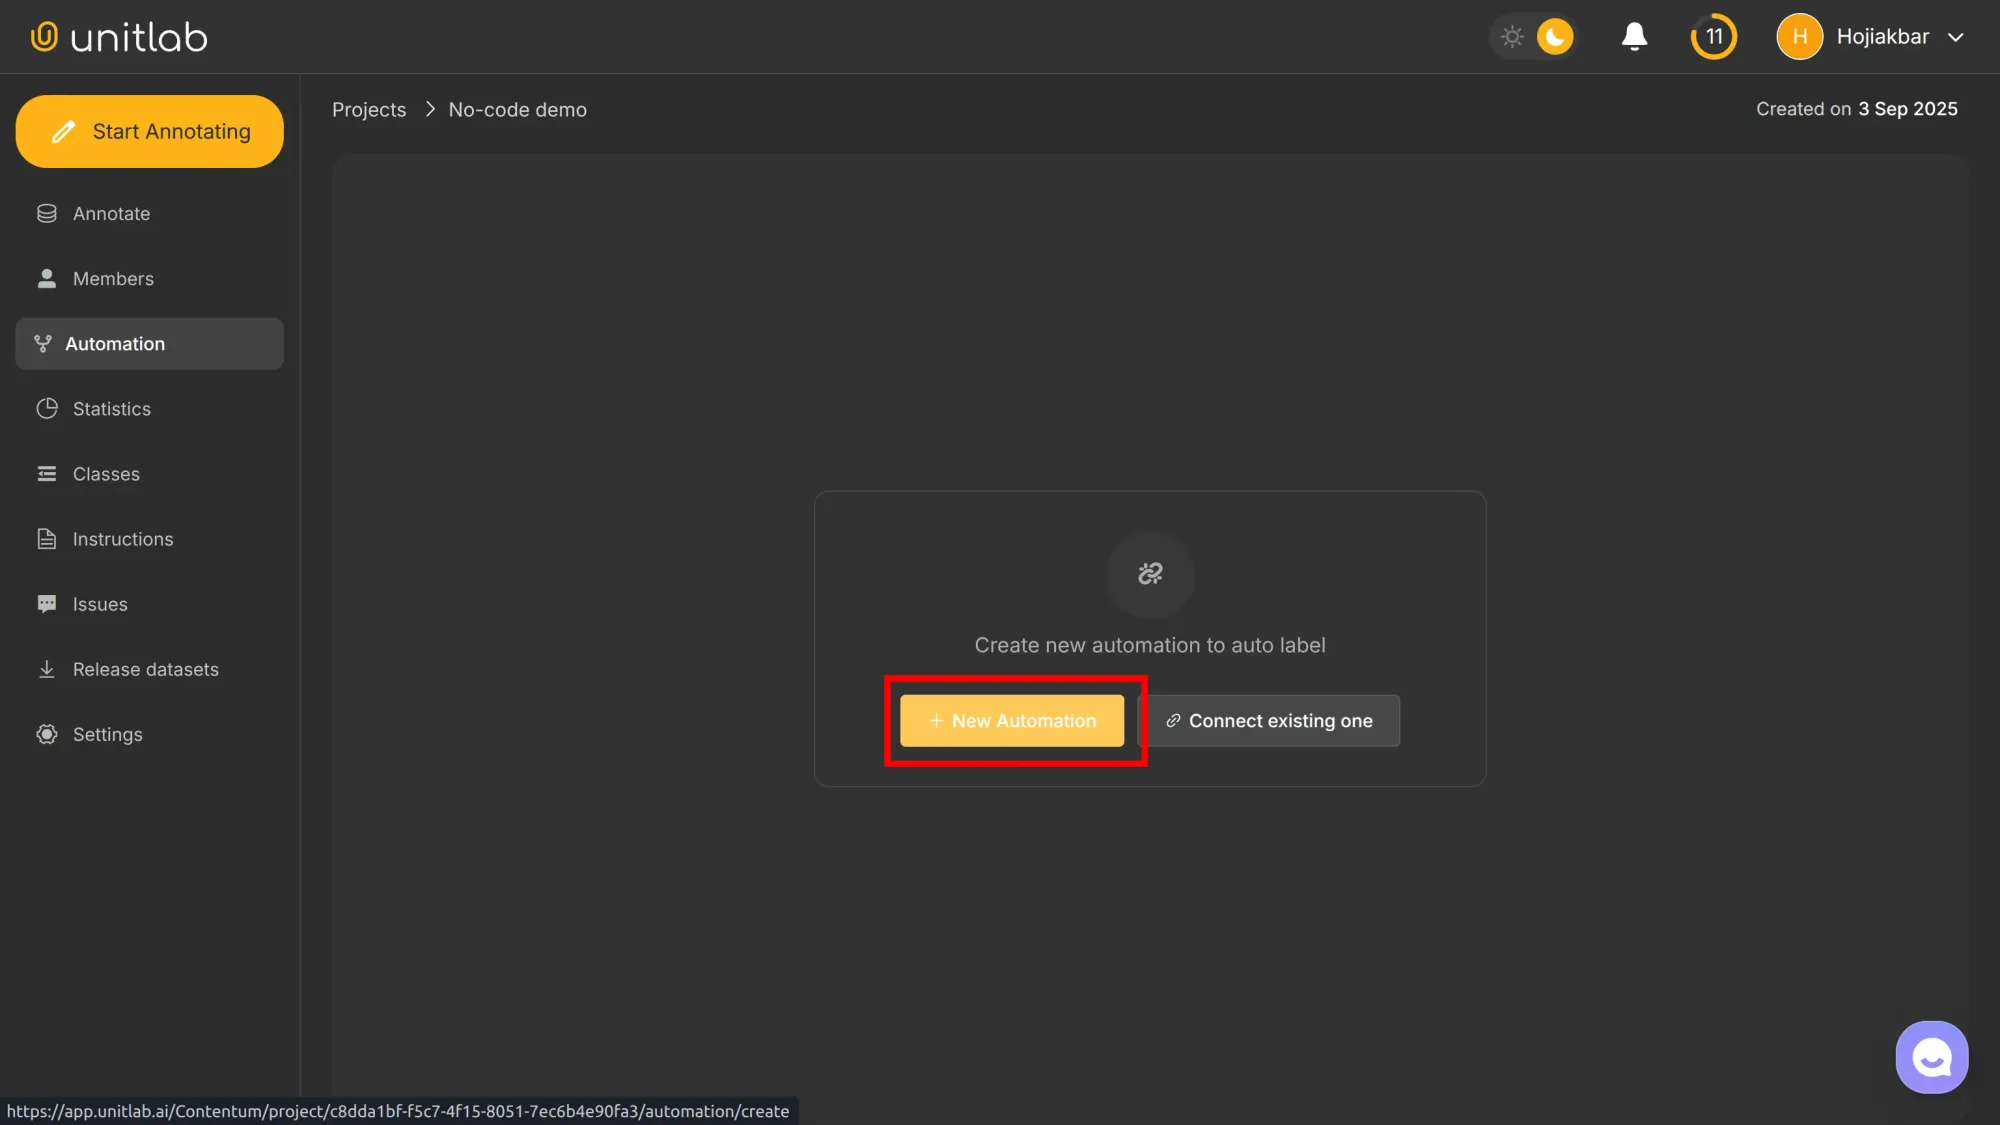Click the Projects breadcrumb chevron

428,109
